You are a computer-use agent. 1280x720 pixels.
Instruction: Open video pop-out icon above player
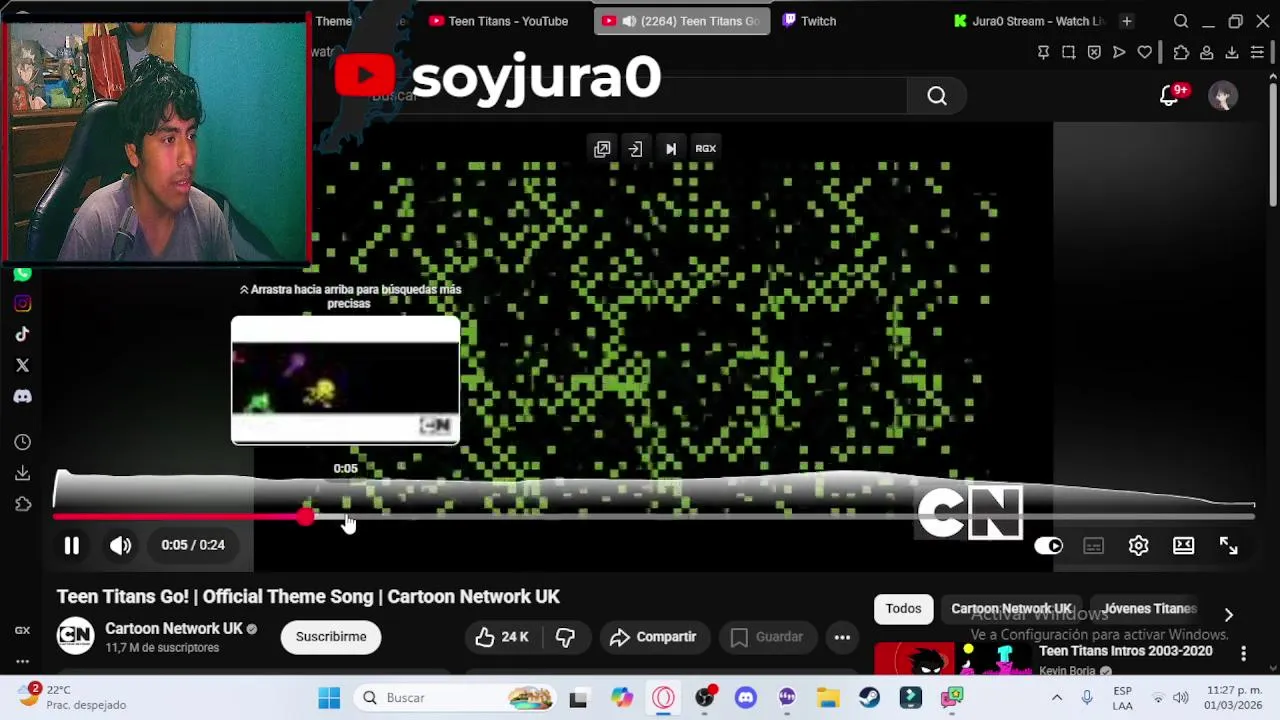coord(602,149)
